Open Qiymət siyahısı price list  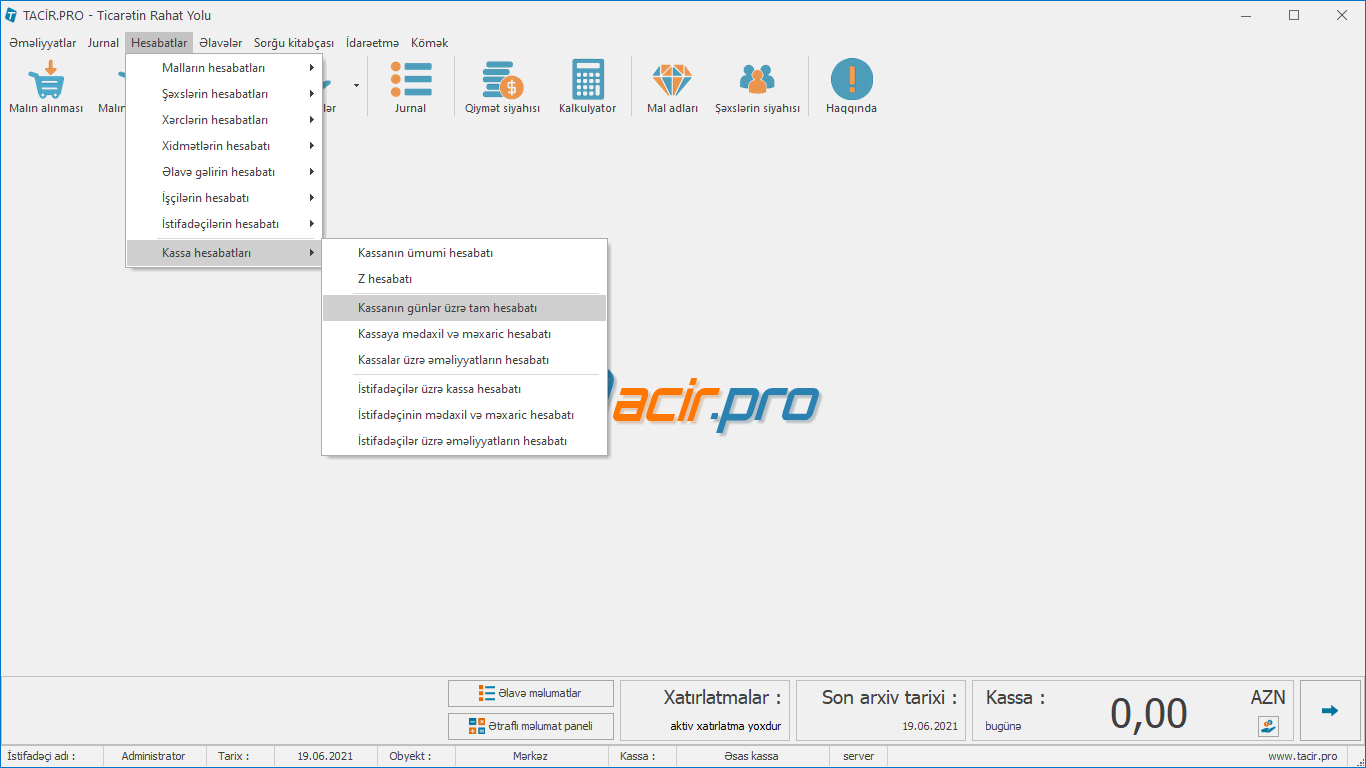pos(502,80)
